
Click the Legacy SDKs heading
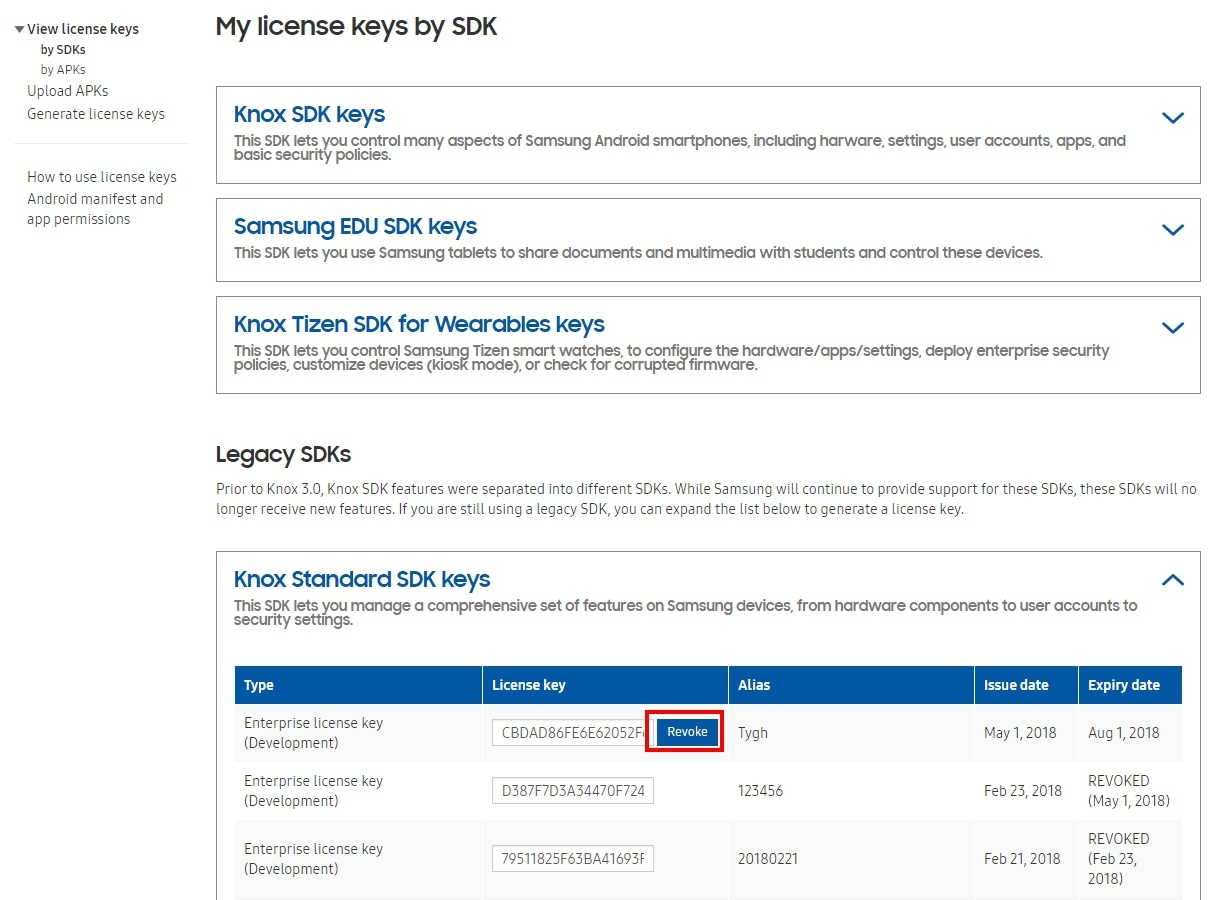coord(283,455)
